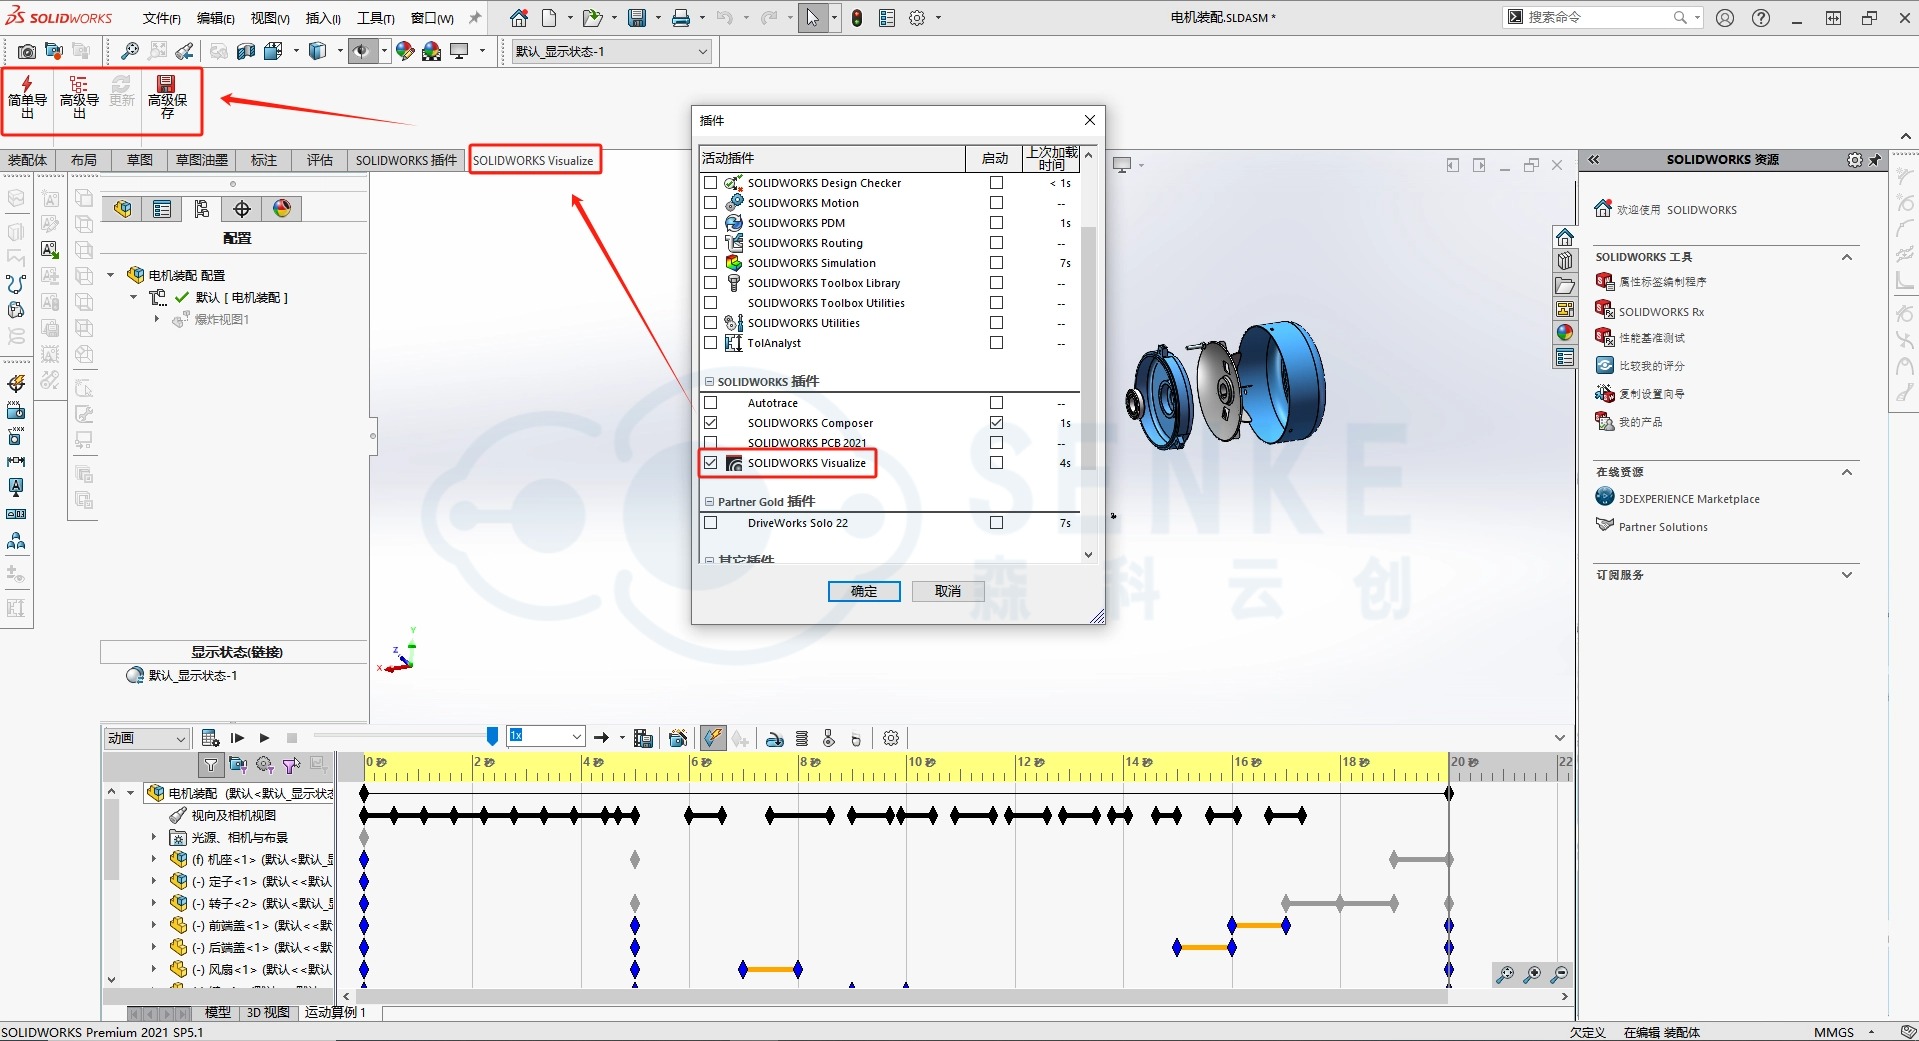
Task: Click the Zoom to Fit timeline icon
Action: click(x=1505, y=974)
